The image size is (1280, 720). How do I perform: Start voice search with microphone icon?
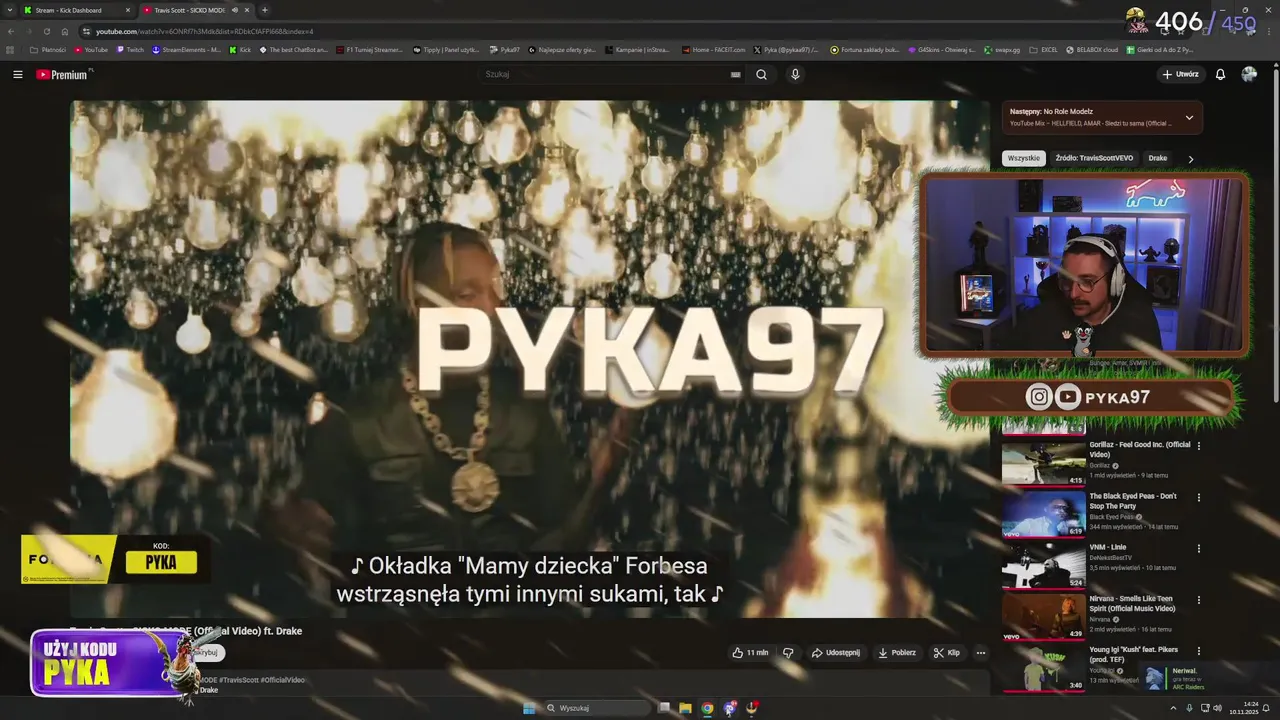tap(795, 74)
